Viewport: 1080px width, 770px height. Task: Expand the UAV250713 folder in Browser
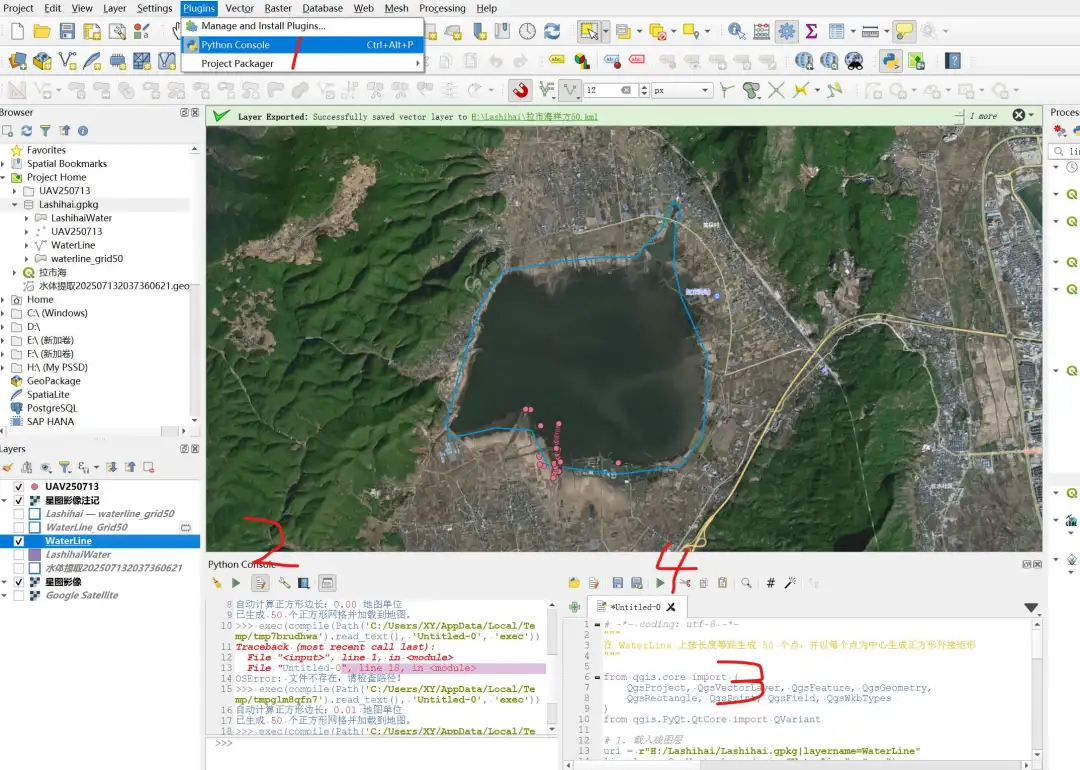pyautogui.click(x=14, y=191)
